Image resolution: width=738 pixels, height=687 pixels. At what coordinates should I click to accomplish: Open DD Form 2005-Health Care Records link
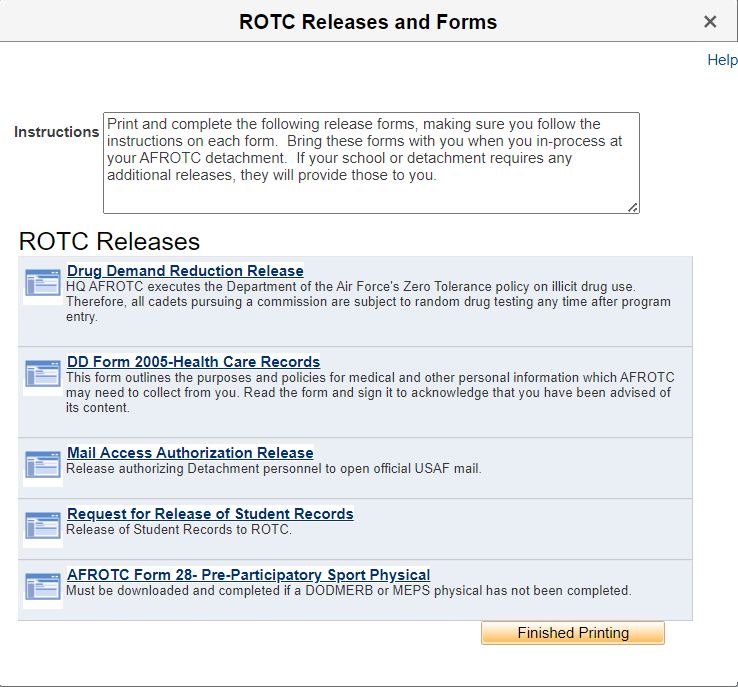click(193, 362)
